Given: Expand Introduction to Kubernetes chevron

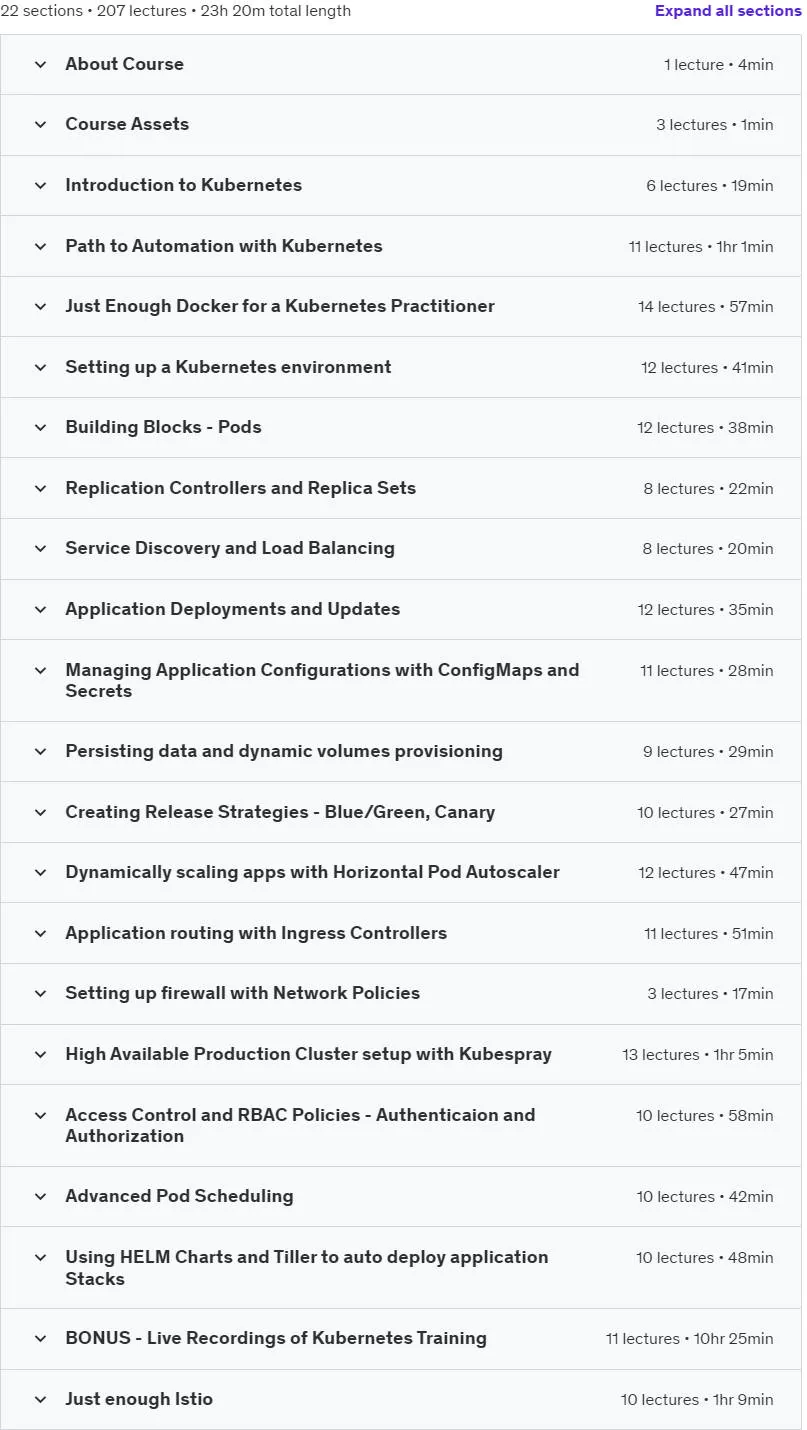Looking at the screenshot, I should 41,186.
